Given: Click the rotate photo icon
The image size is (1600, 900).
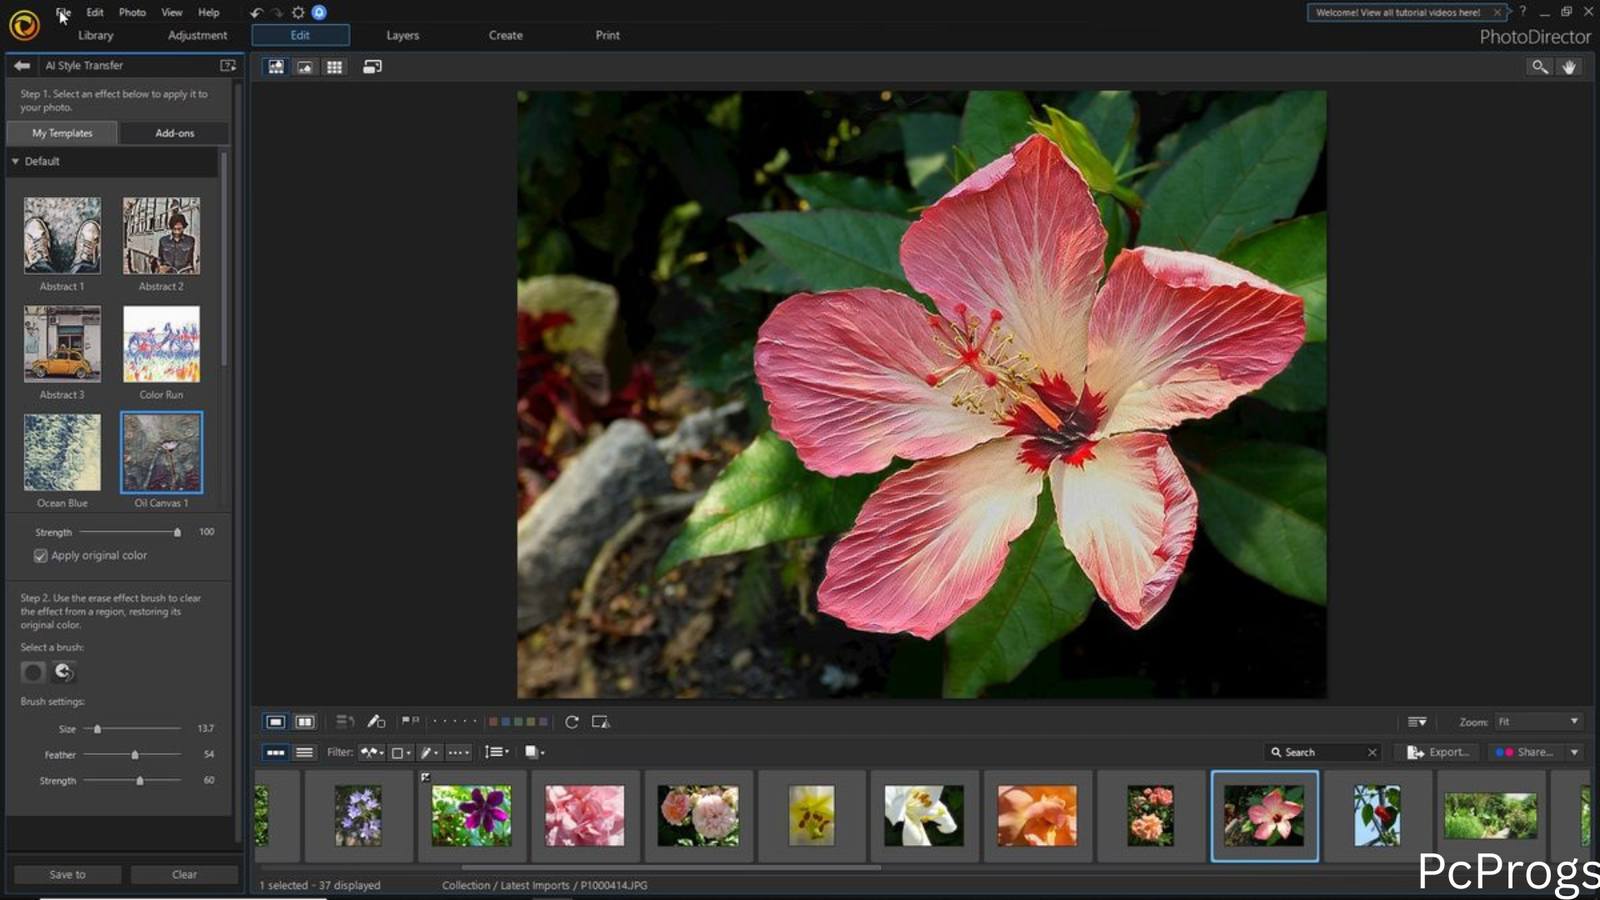Looking at the screenshot, I should pyautogui.click(x=572, y=722).
